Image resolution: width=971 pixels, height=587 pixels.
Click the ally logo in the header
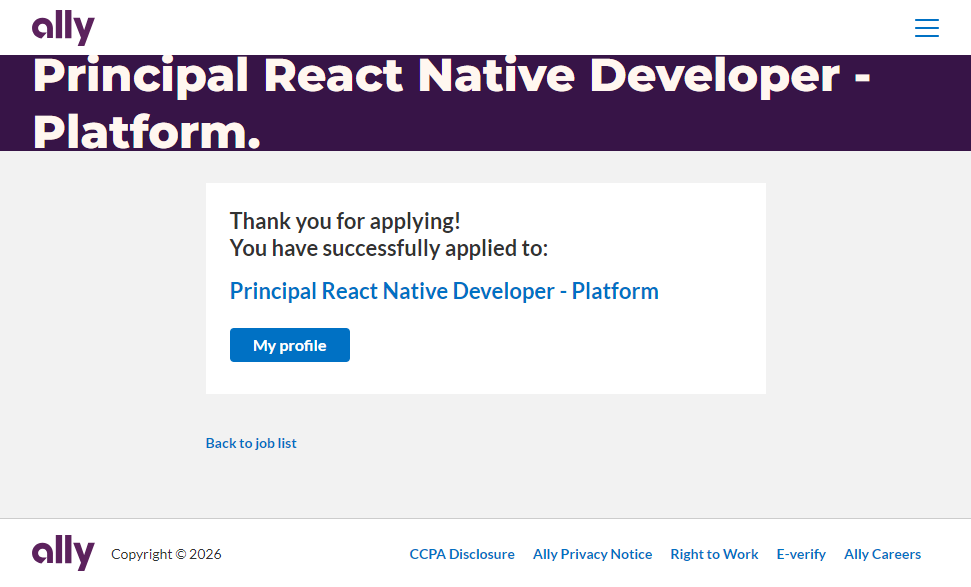[63, 28]
